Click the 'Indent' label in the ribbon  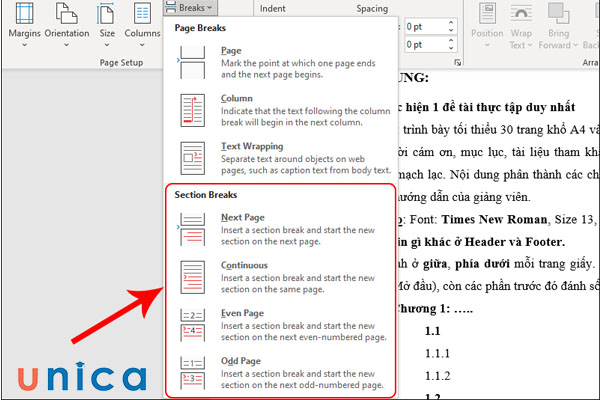click(272, 8)
